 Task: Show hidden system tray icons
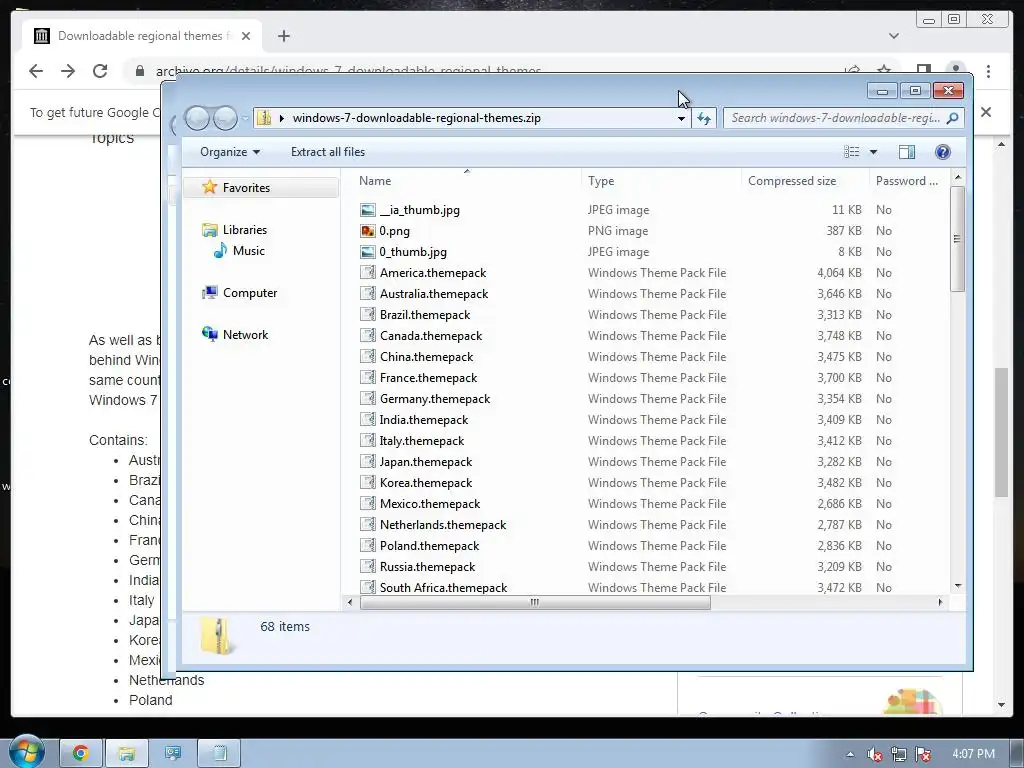point(850,754)
